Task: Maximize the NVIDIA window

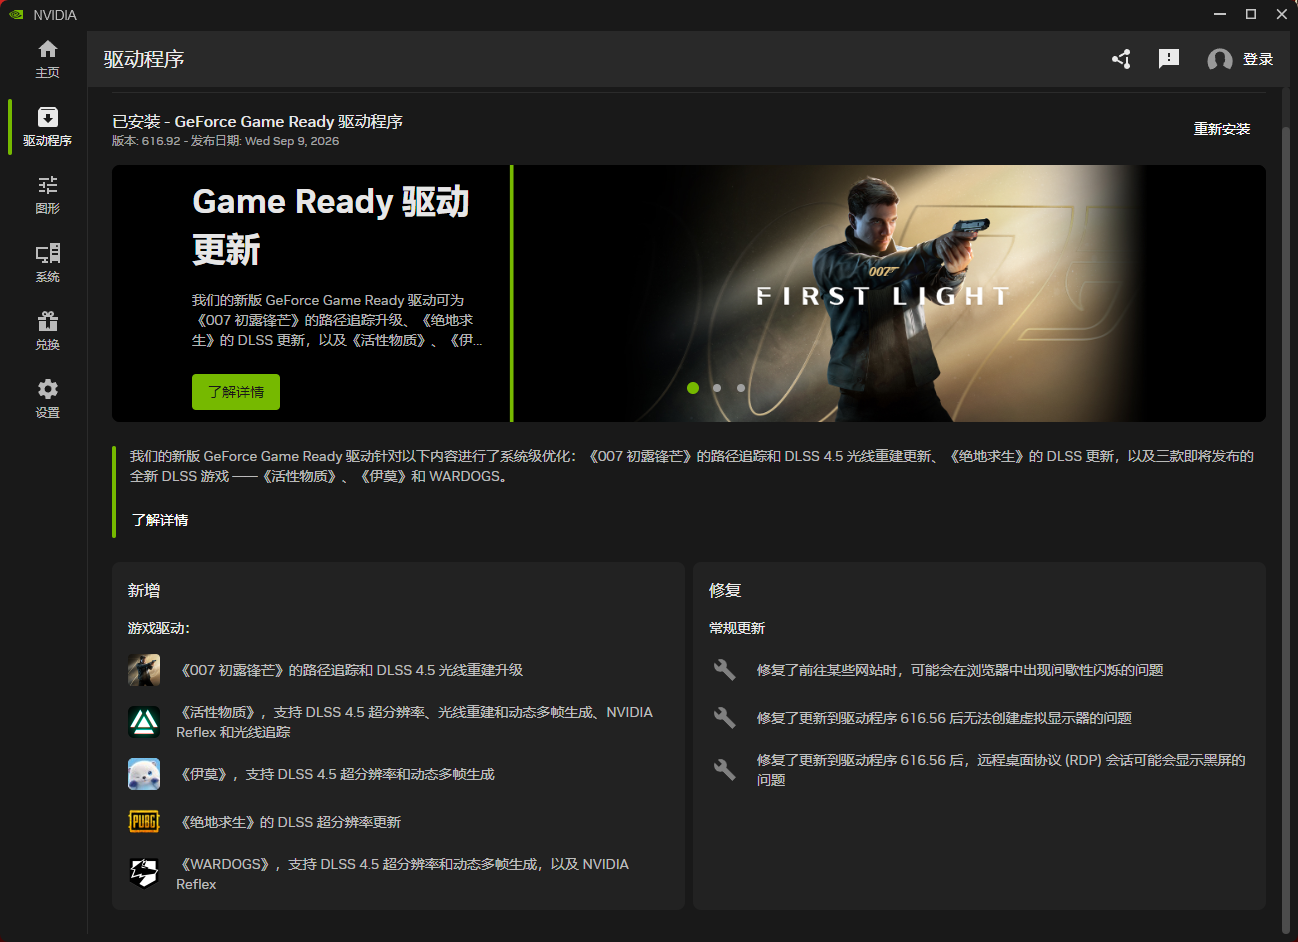Action: pos(1251,14)
